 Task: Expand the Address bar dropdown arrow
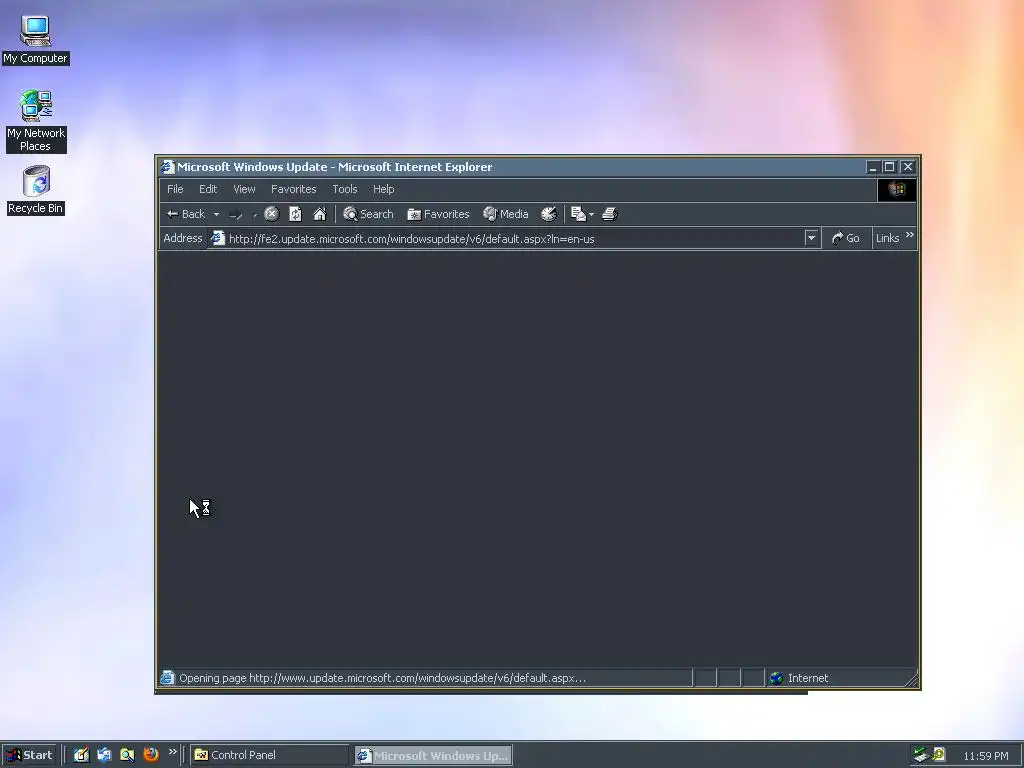click(811, 238)
